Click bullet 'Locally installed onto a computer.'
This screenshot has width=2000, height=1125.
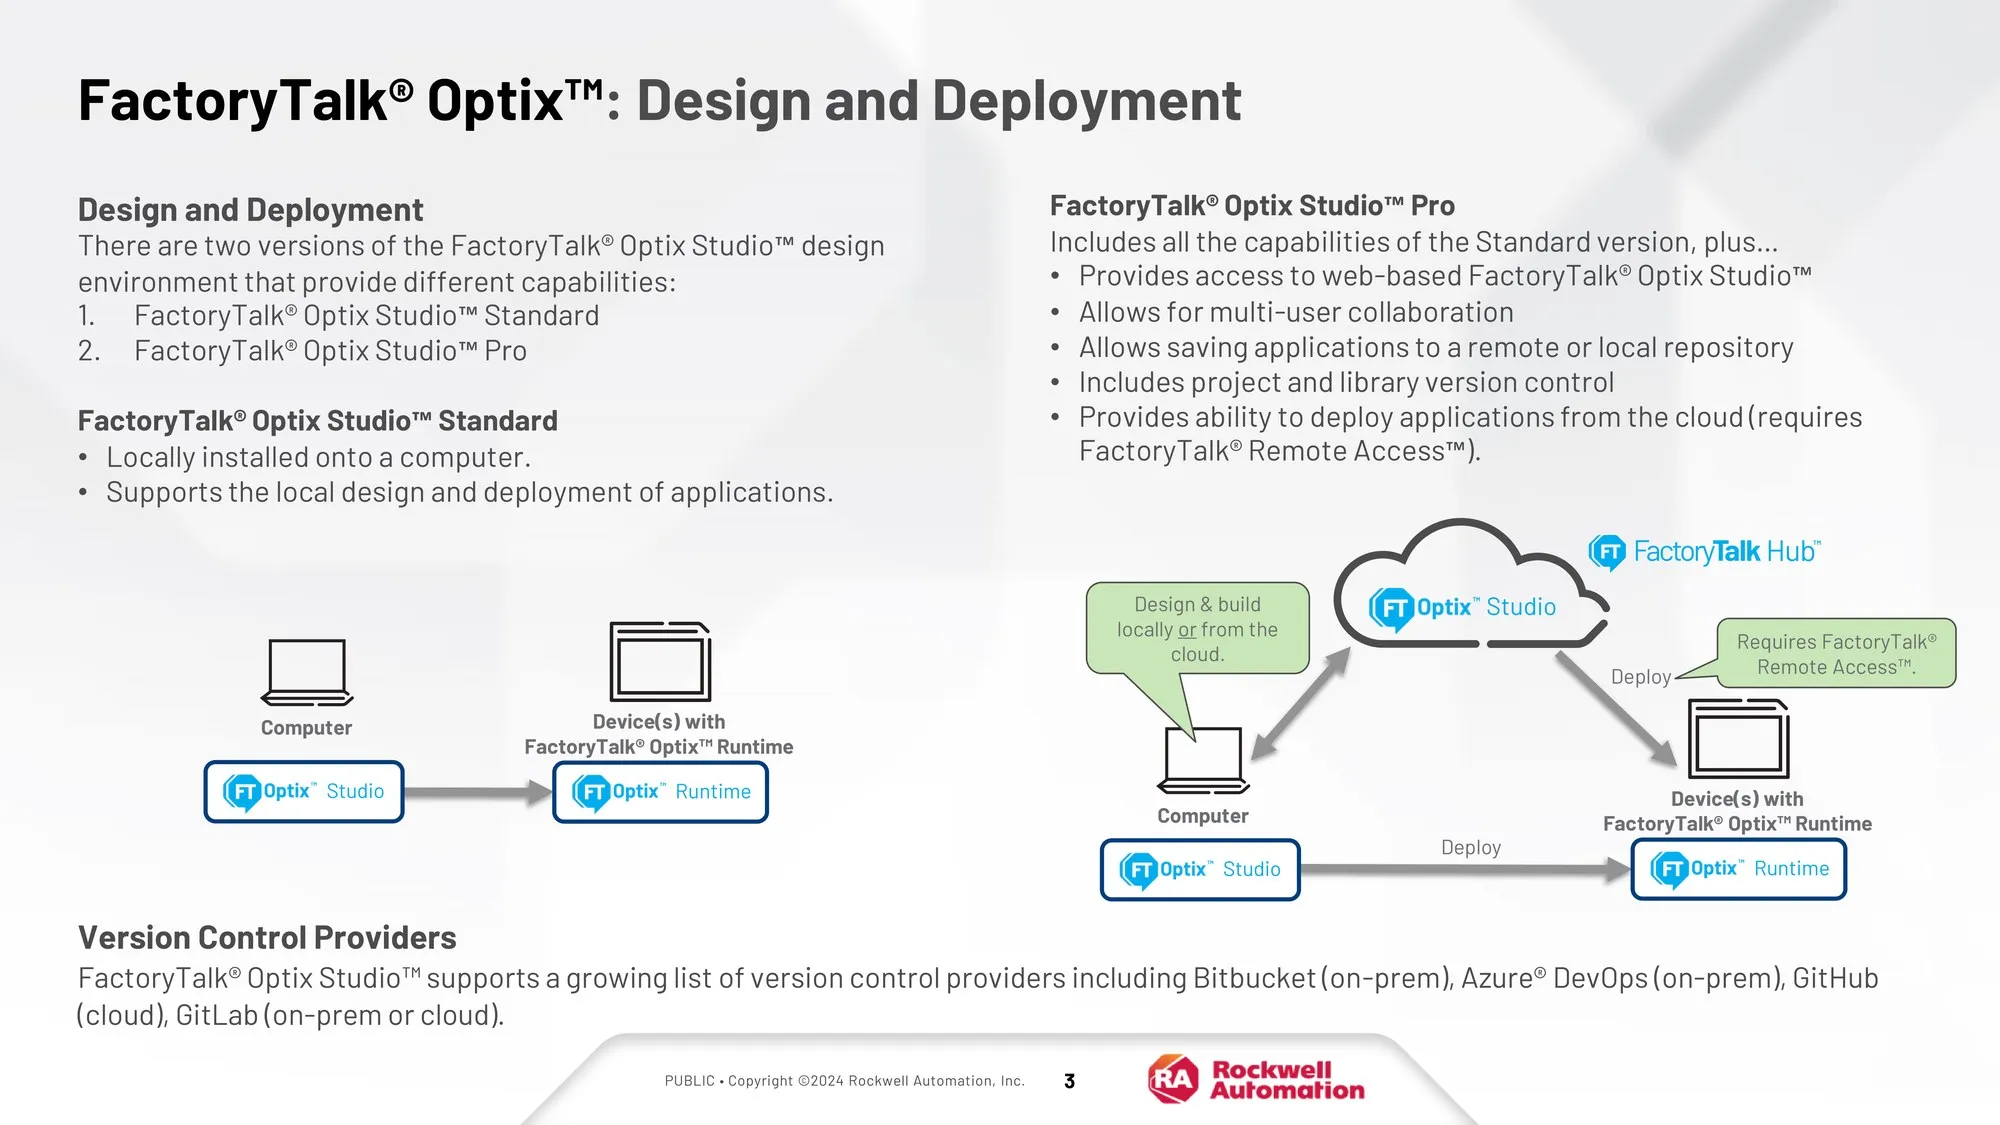[304, 458]
